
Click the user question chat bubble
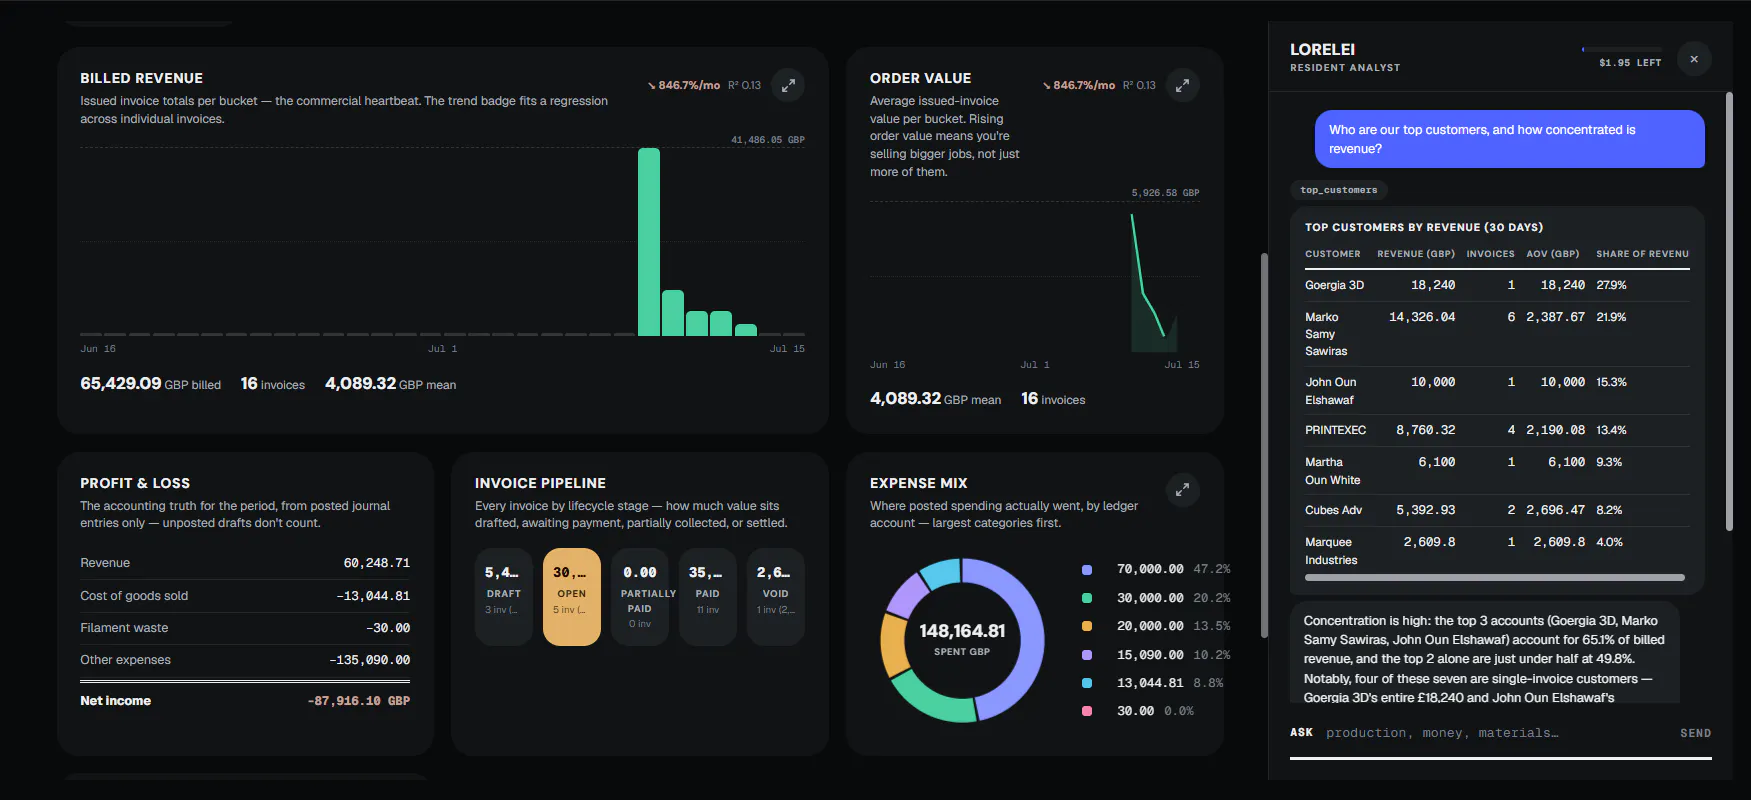1509,139
